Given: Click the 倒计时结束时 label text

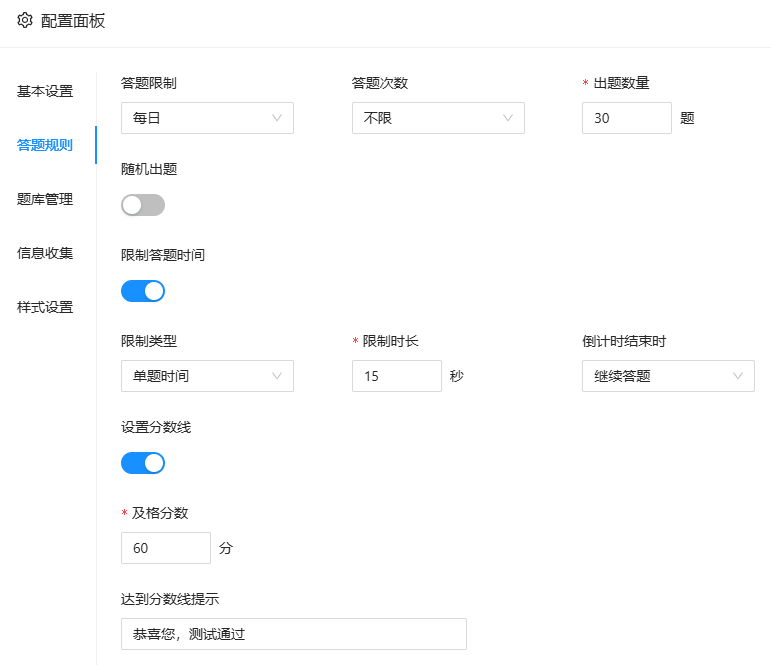Looking at the screenshot, I should pos(624,341).
